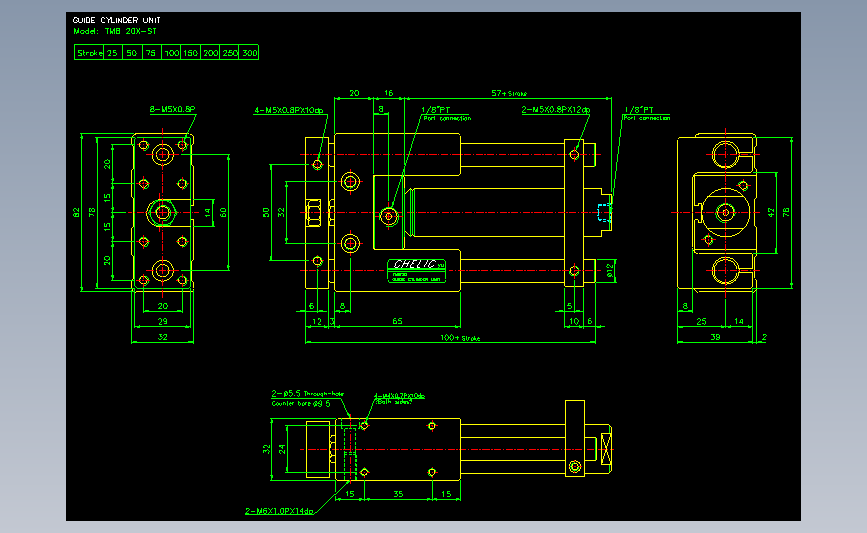Click the 'Stroke' header cell in table
The width and height of the screenshot is (867, 533).
point(89,53)
